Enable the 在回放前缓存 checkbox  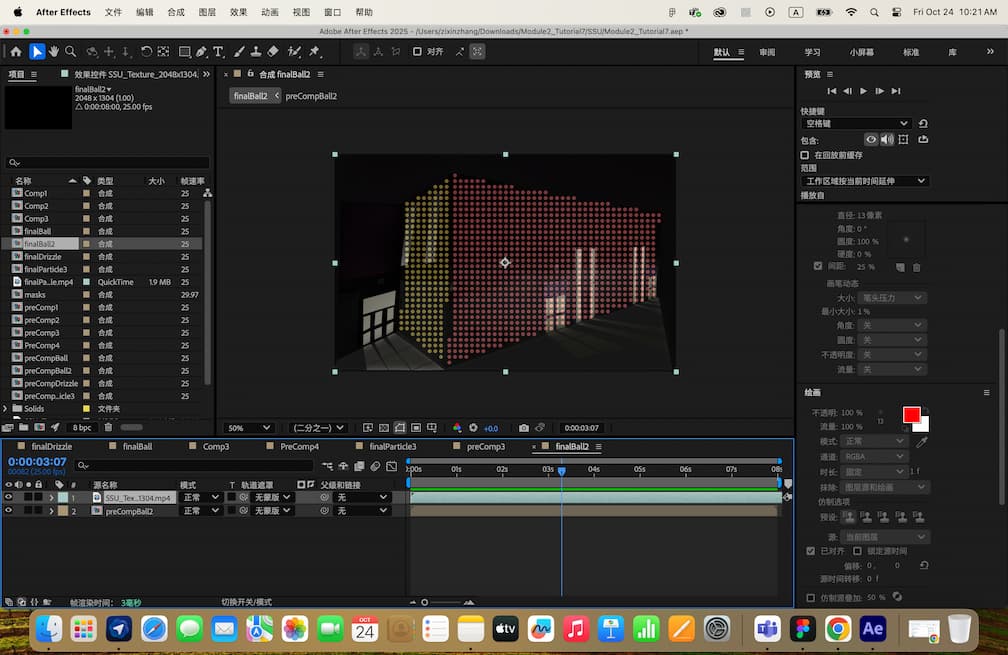tap(804, 155)
